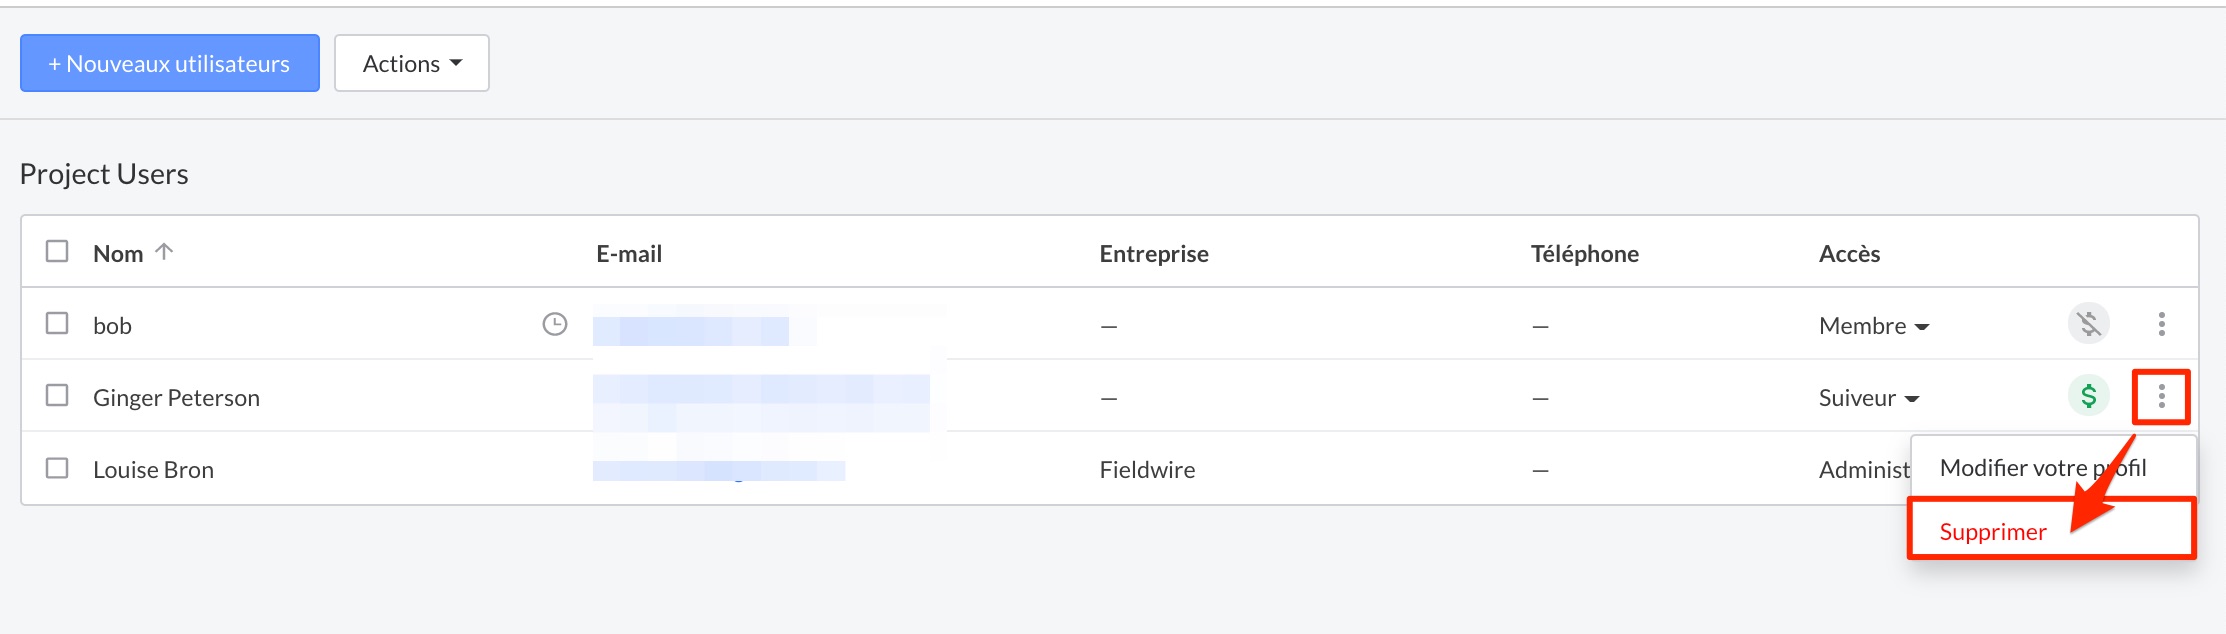Tick the select-all checkbox in header
The height and width of the screenshot is (634, 2226).
tap(57, 251)
